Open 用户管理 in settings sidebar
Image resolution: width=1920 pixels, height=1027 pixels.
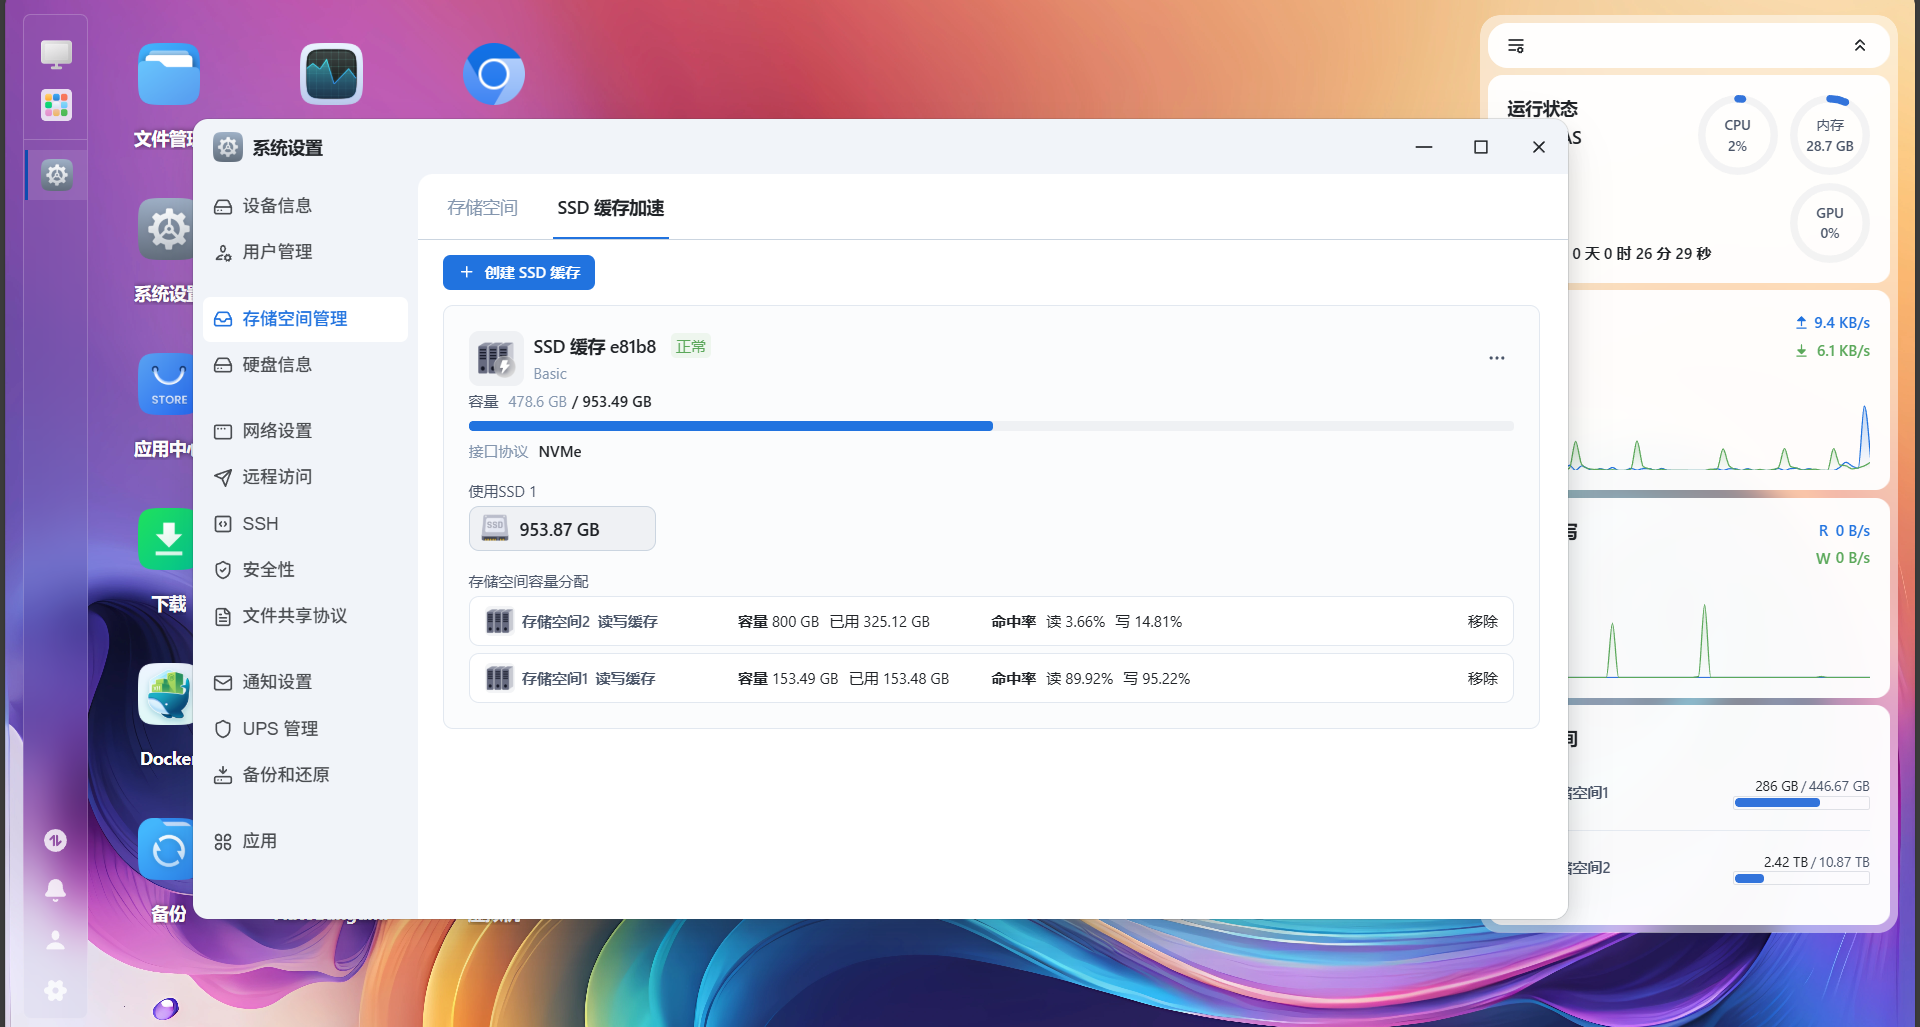(305, 252)
